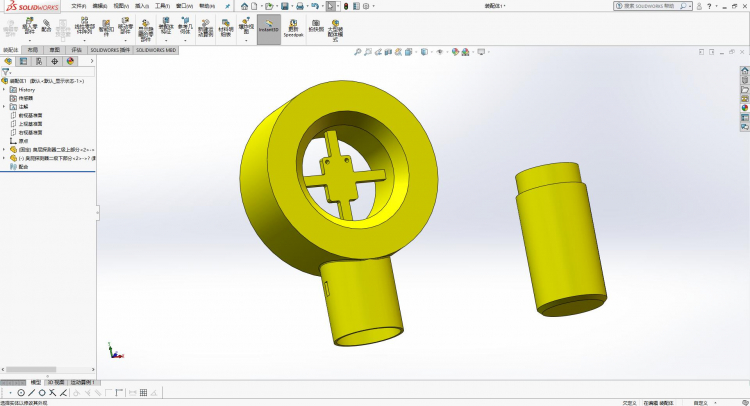The image size is (750, 406).
Task: Click the Speedpak update icon
Action: (x=293, y=29)
